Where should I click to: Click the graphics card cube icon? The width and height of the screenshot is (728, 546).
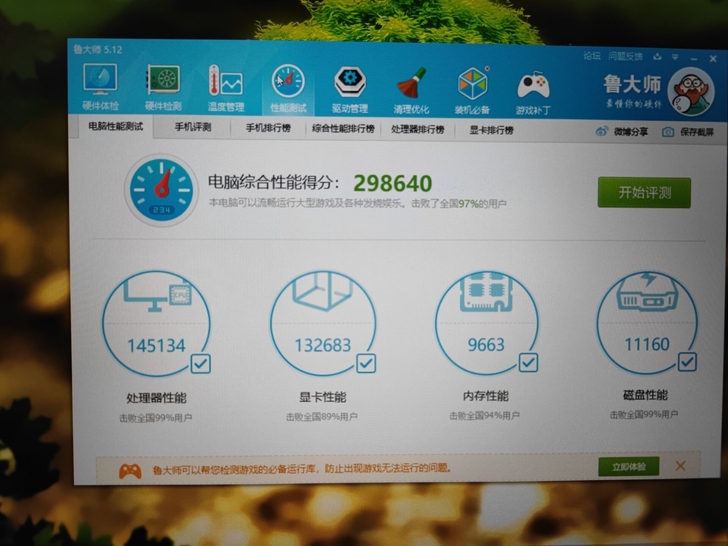[x=322, y=291]
